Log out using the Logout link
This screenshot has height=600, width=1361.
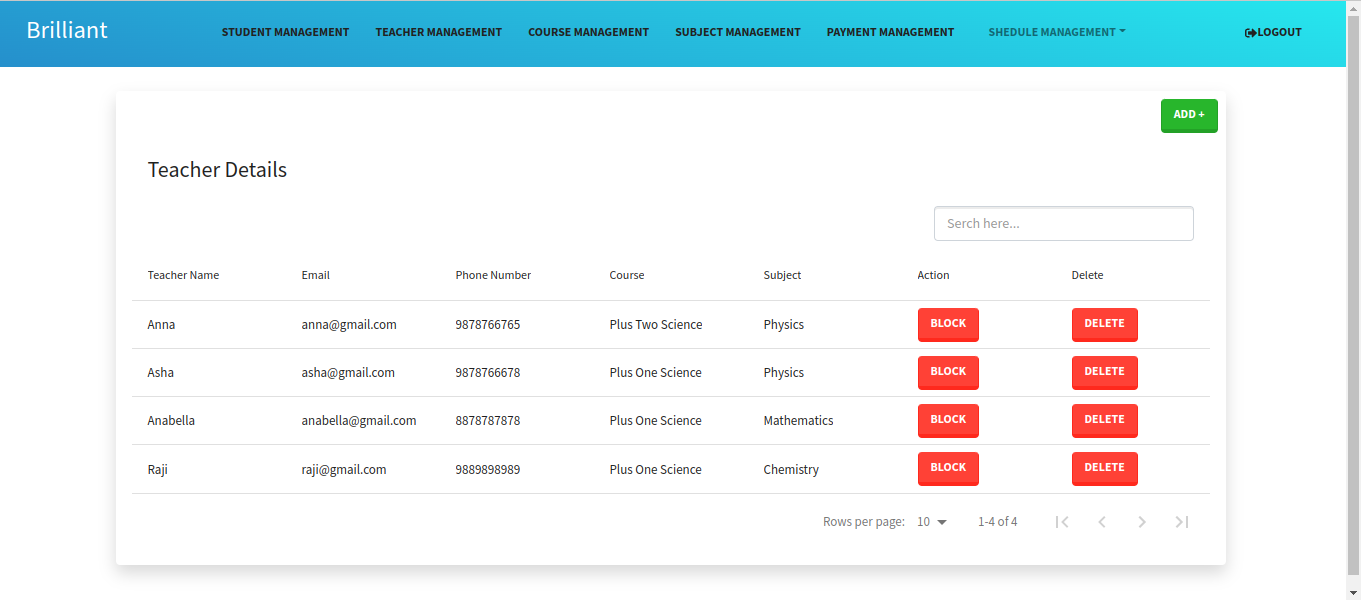pyautogui.click(x=1273, y=32)
